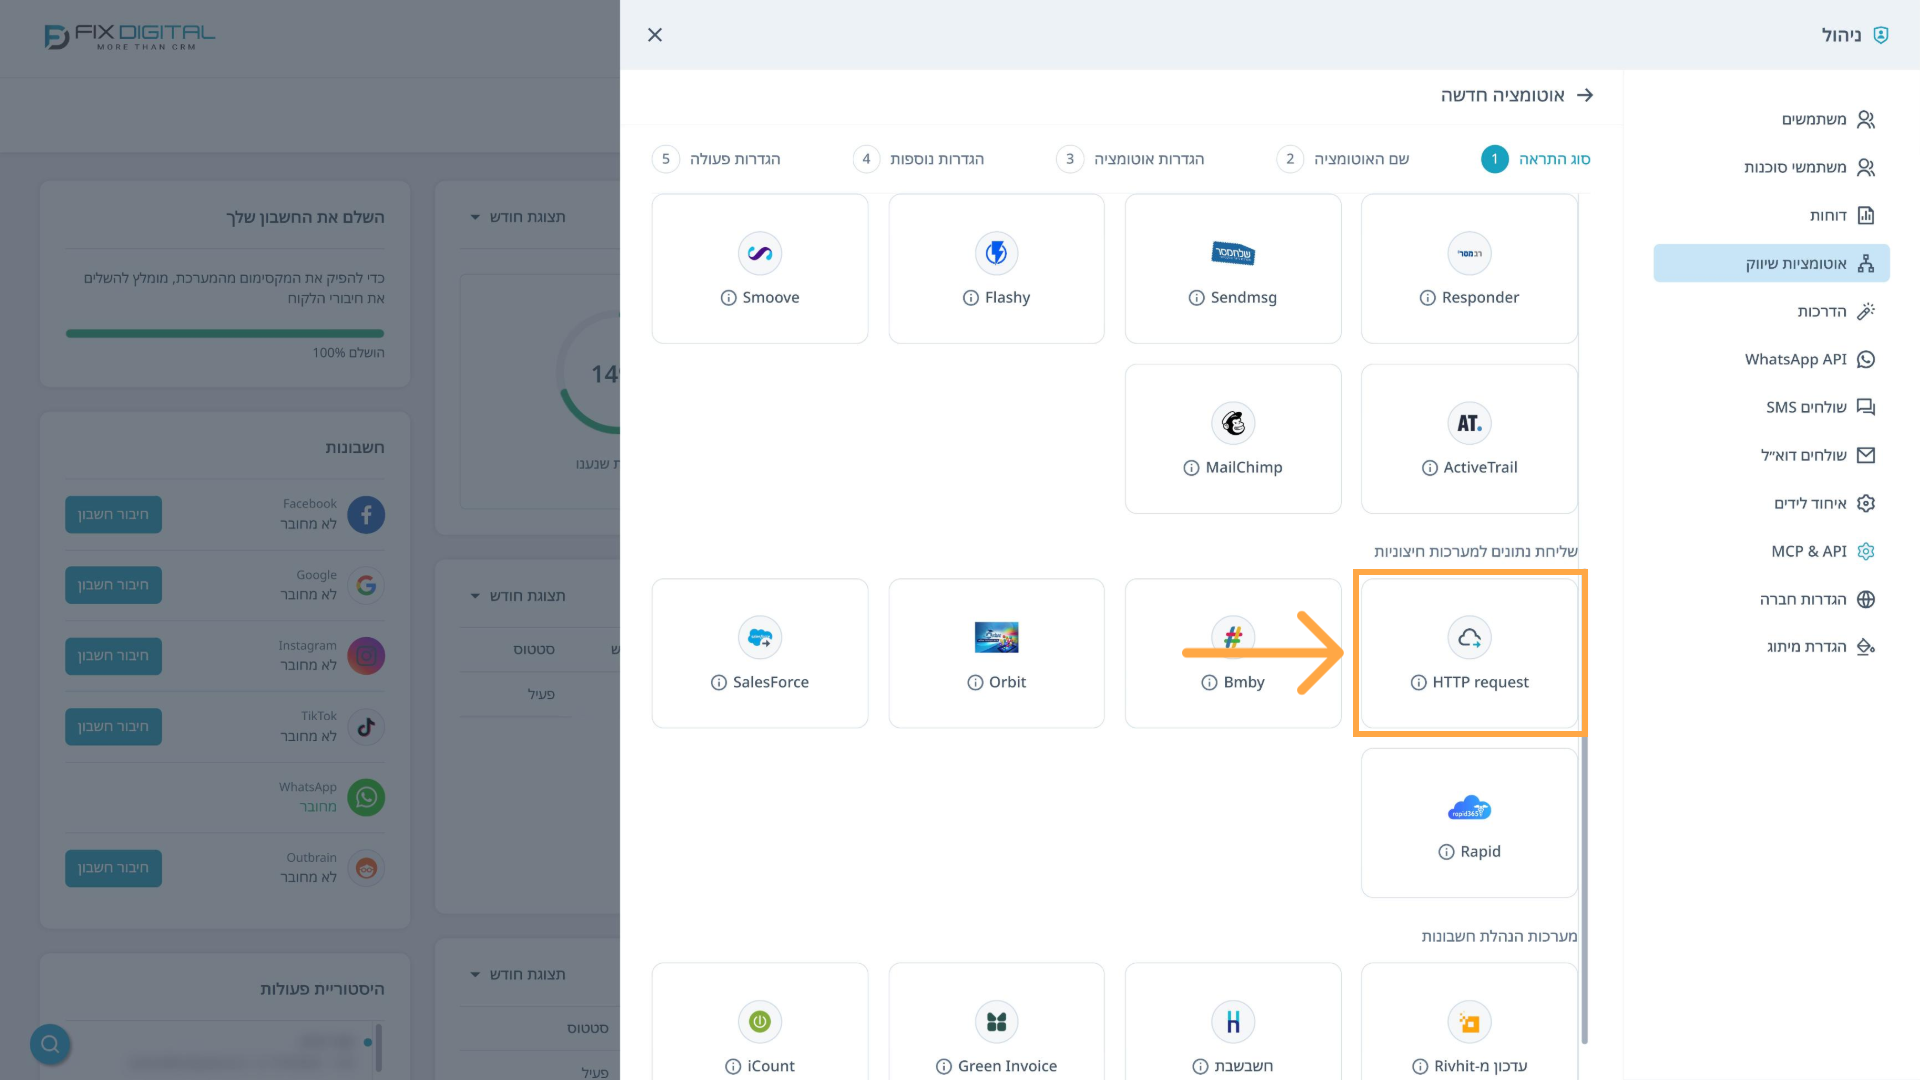Choose the MailChimp integration
The image size is (1920, 1080).
pos(1233,438)
